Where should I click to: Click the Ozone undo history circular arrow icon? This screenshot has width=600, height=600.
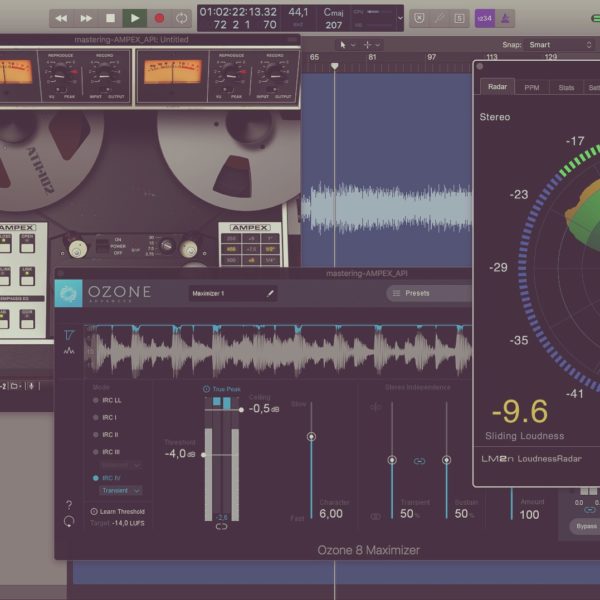69,521
